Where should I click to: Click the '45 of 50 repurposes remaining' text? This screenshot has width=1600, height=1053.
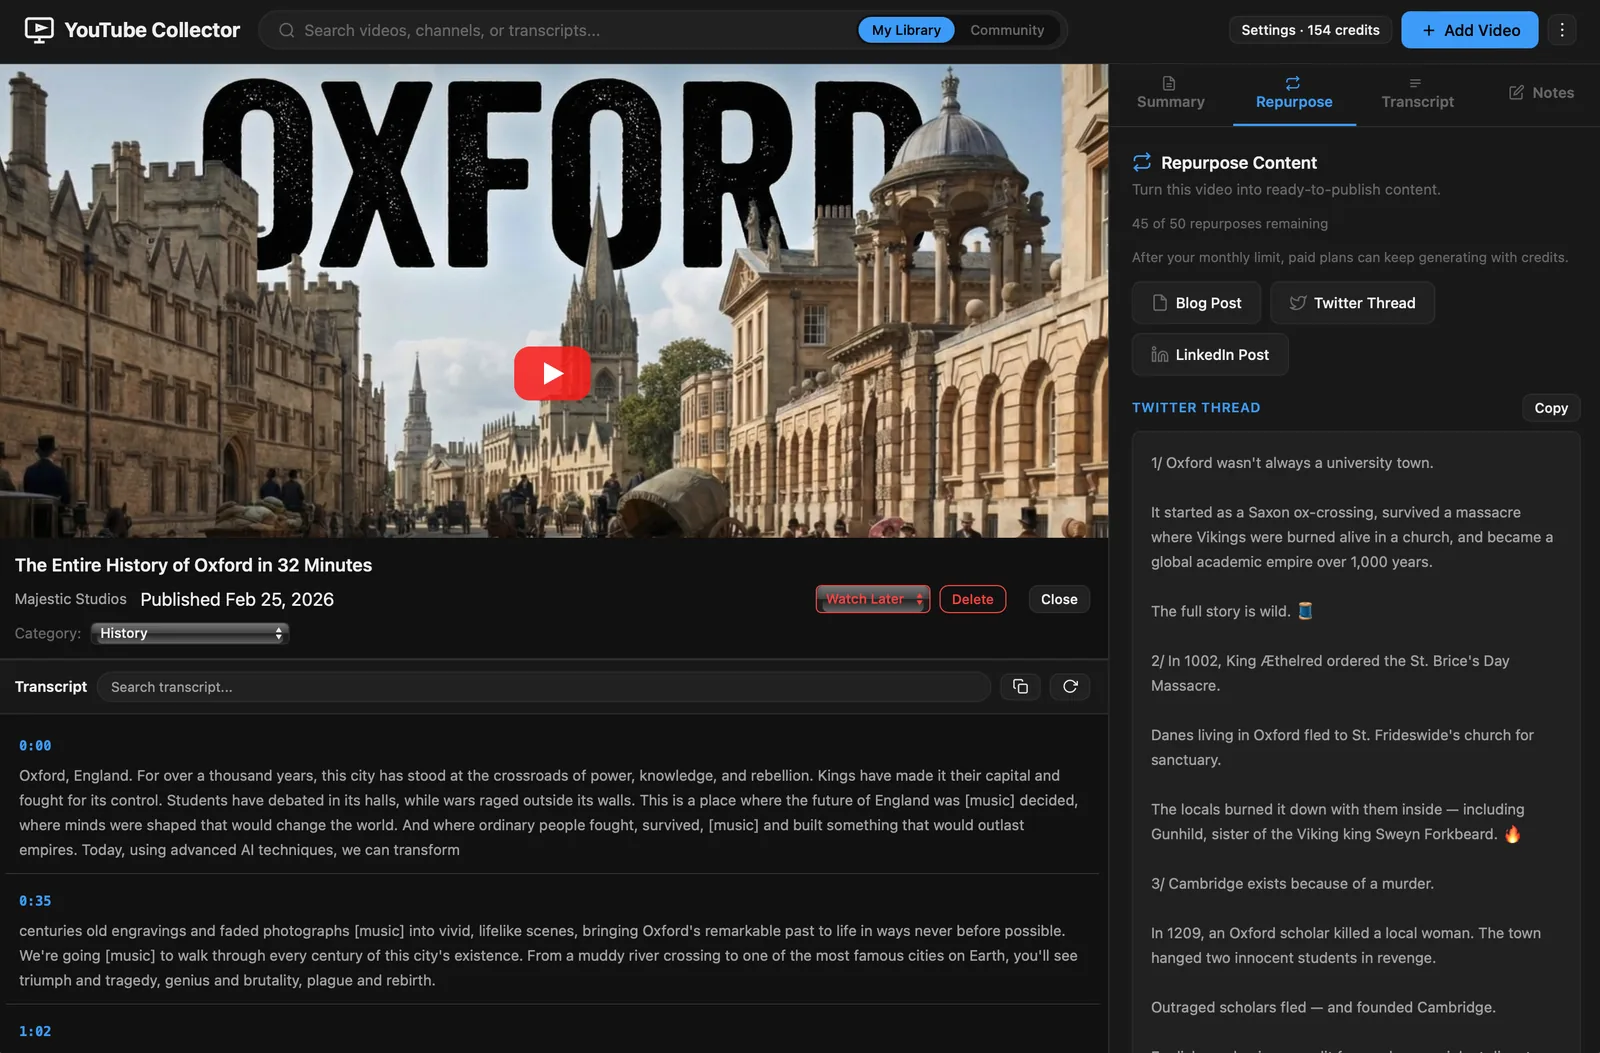(1230, 224)
